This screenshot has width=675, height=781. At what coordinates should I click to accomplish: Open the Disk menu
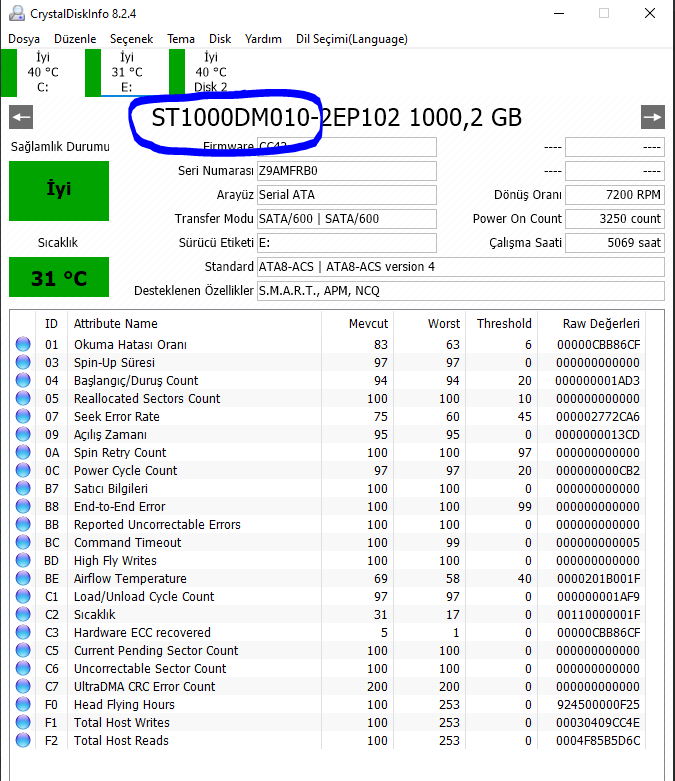pos(220,39)
